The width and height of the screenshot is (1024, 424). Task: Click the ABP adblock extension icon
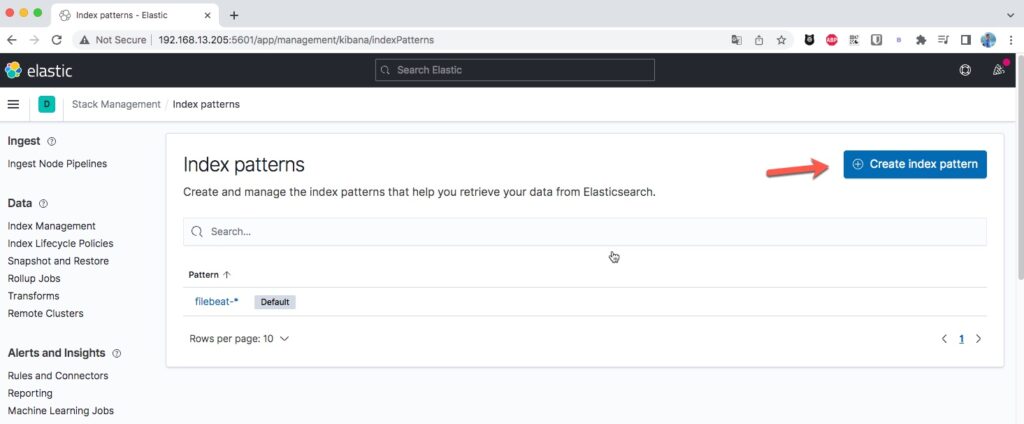(x=831, y=40)
